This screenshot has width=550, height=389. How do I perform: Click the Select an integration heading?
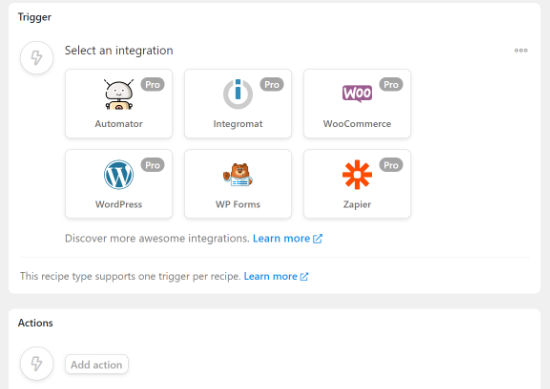[x=119, y=51]
